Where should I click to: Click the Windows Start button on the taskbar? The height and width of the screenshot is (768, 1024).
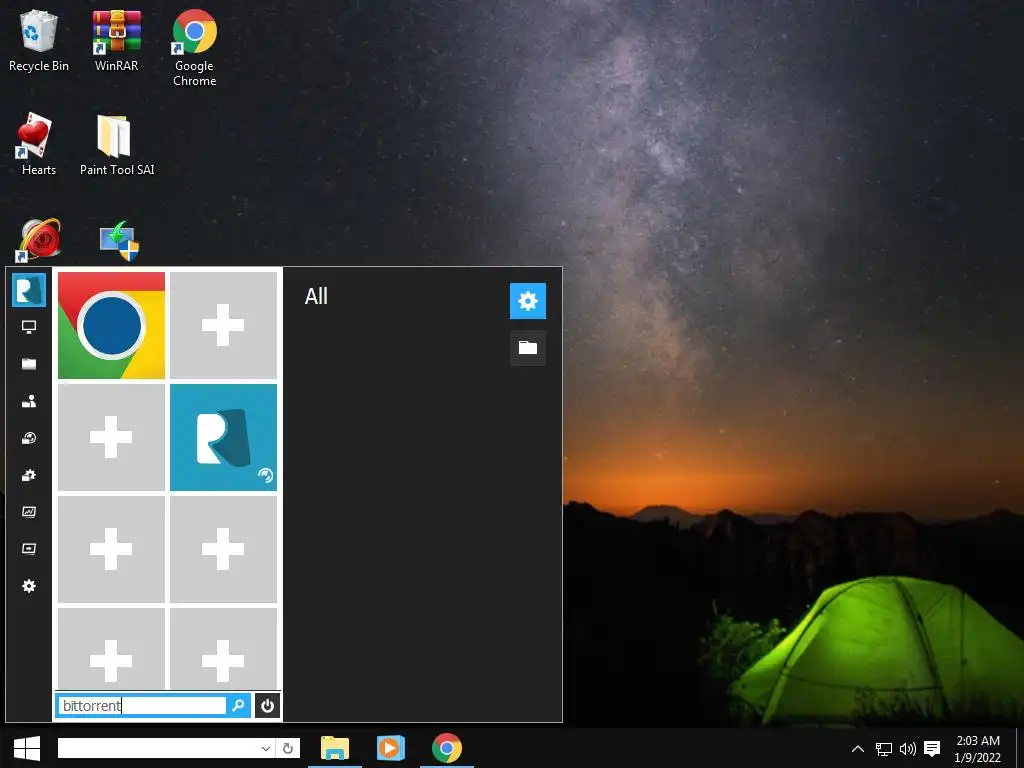tap(27, 748)
